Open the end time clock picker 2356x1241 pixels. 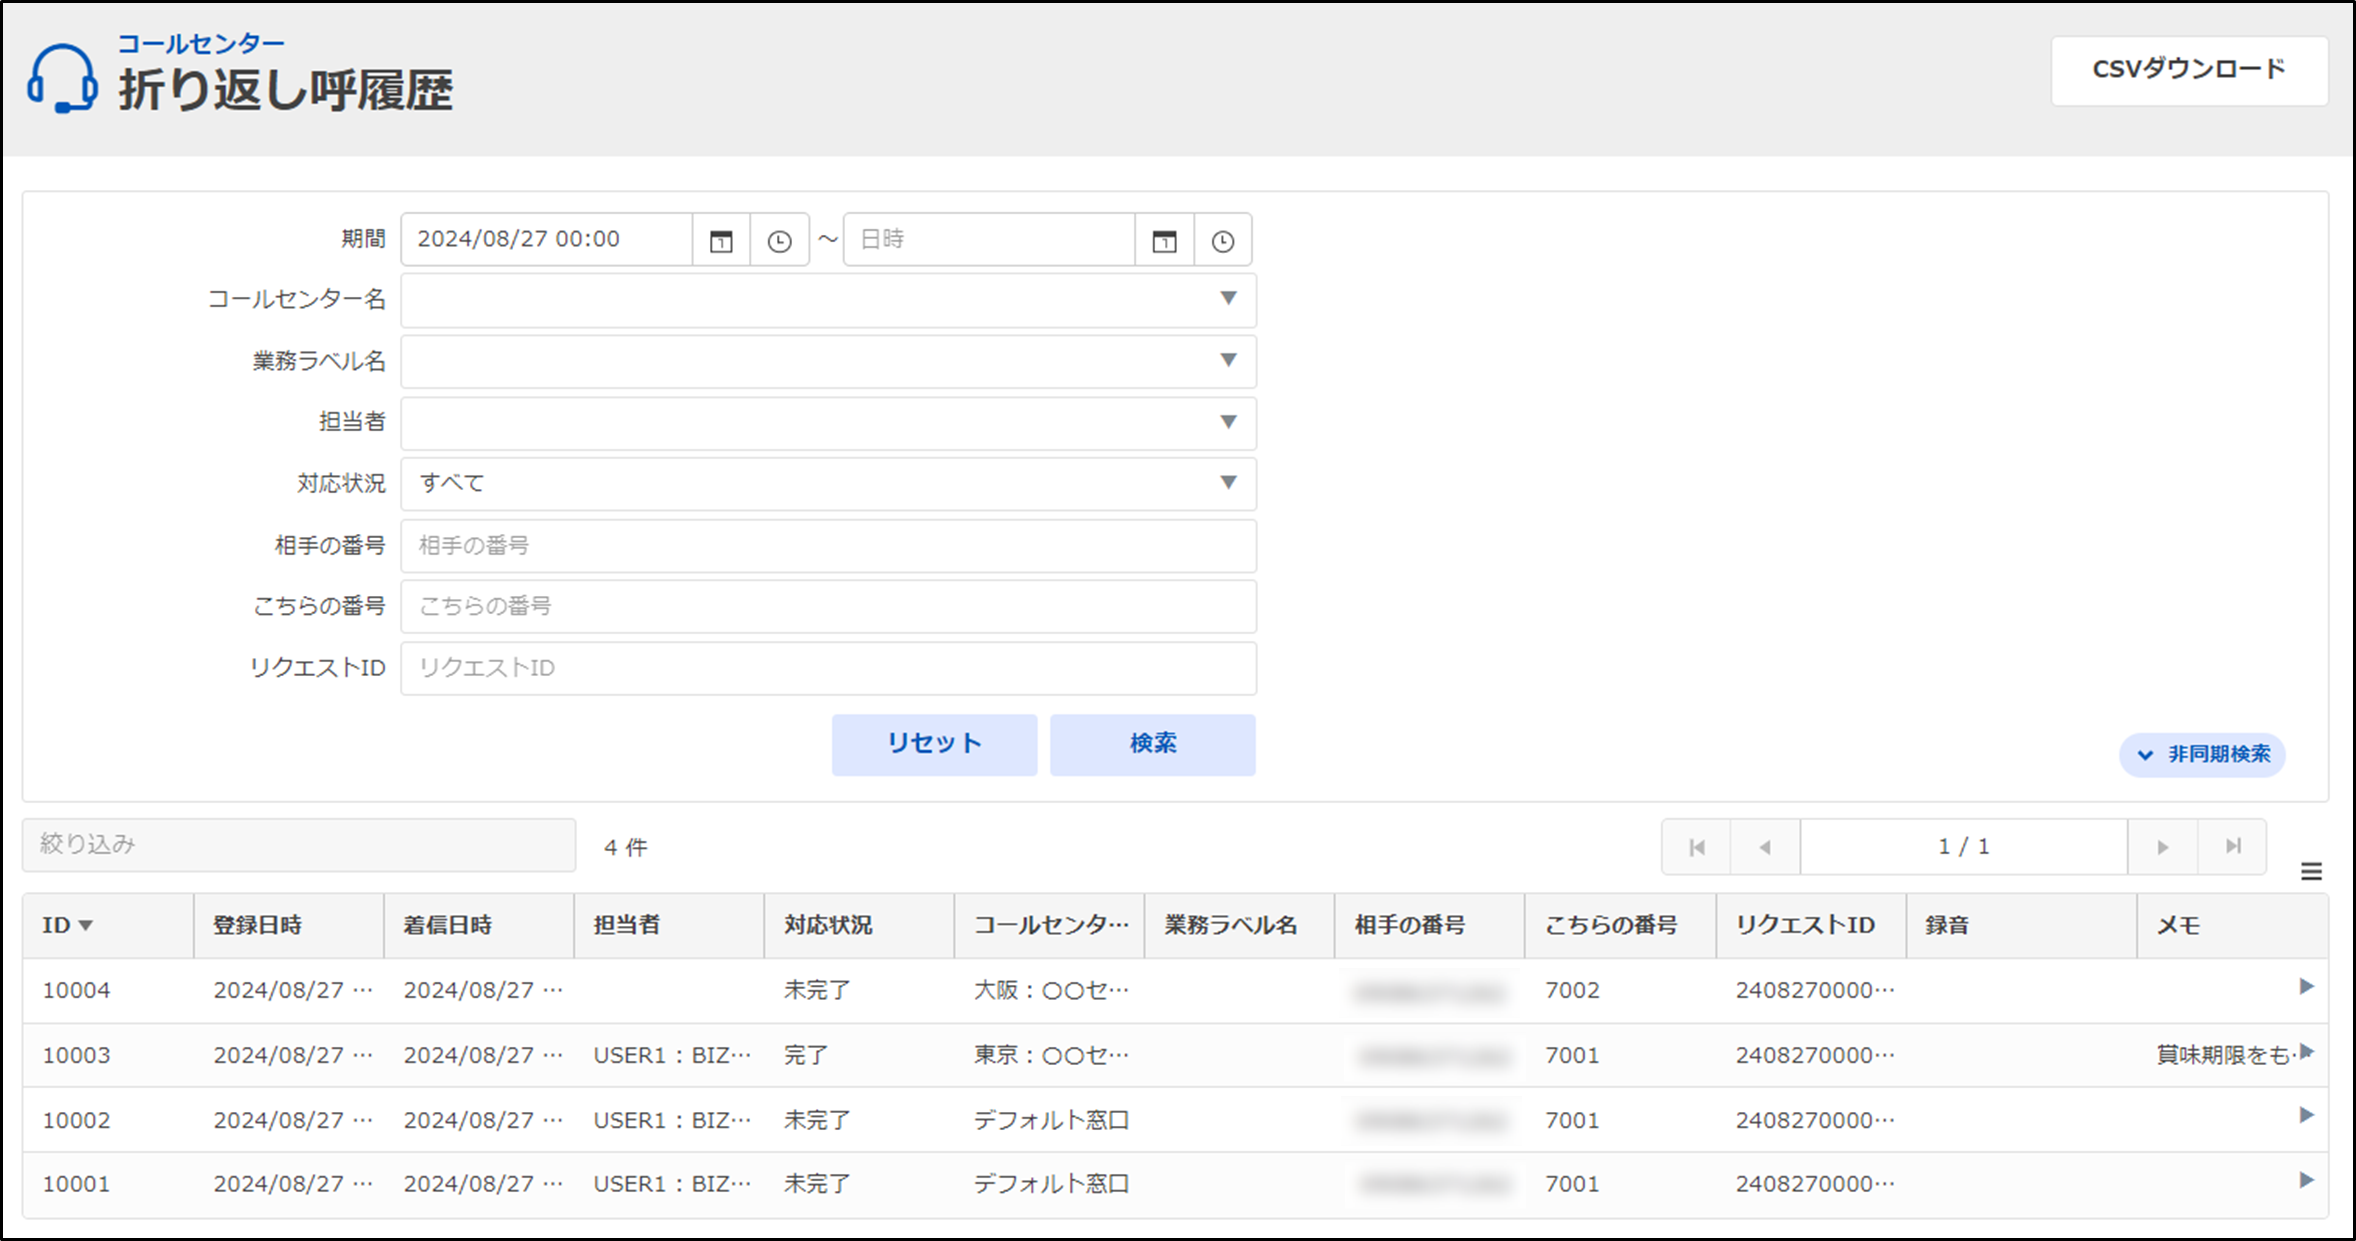[x=1222, y=241]
